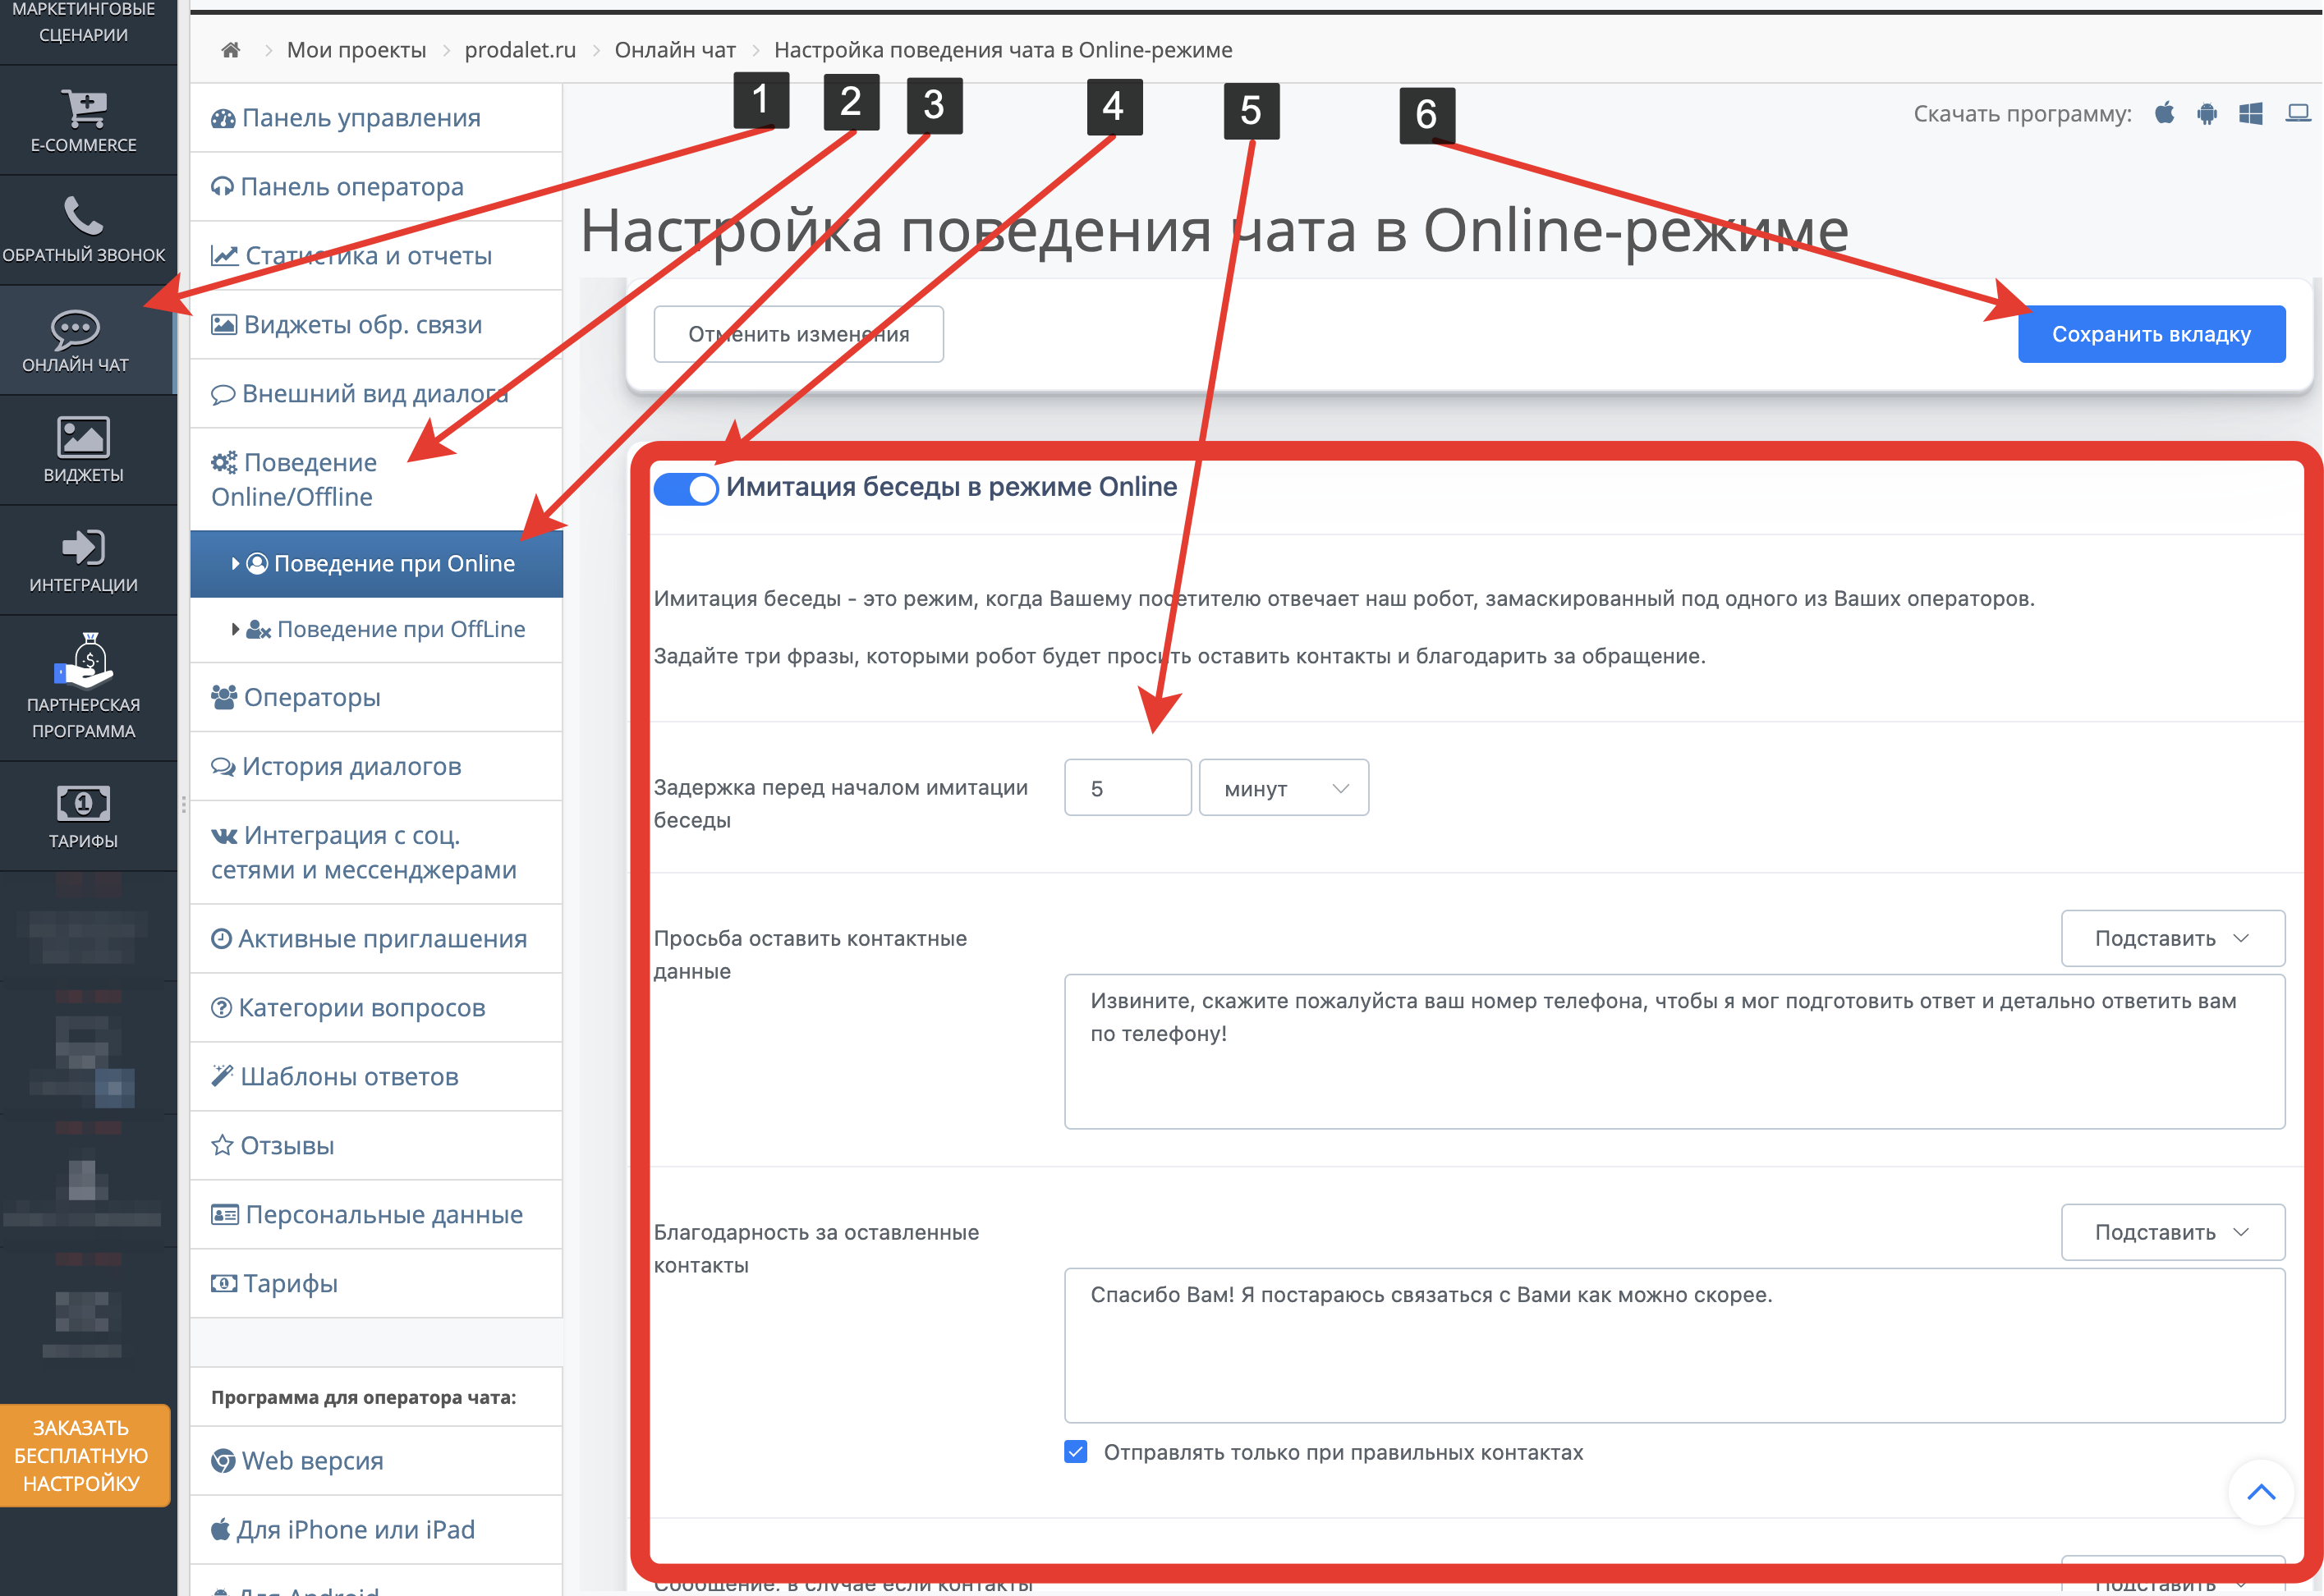Open Статистика и отчеты menu item
This screenshot has height=1596, width=2324.
pyautogui.click(x=376, y=256)
